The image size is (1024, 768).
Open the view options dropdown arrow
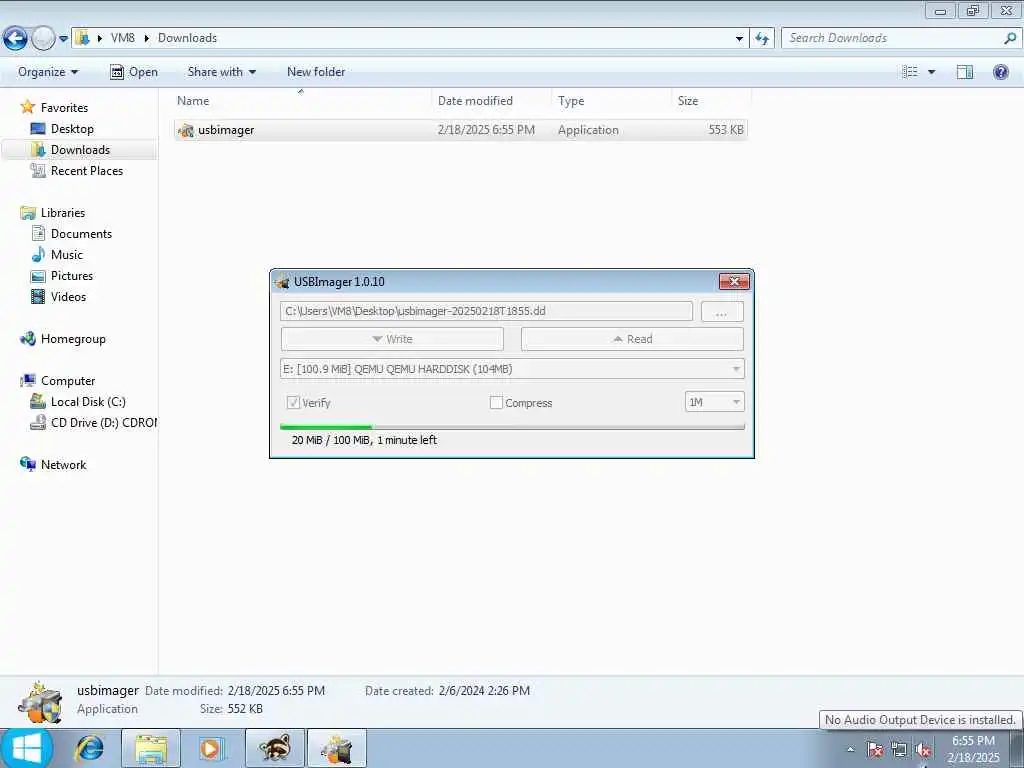(x=931, y=72)
